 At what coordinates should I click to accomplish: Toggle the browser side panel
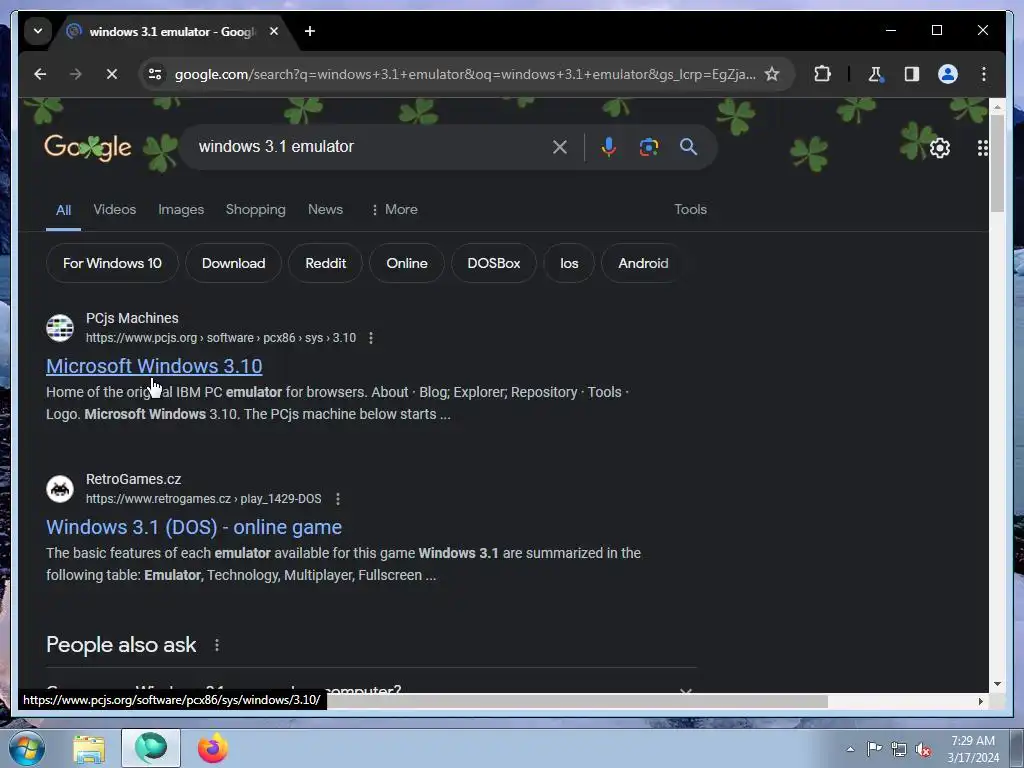pyautogui.click(x=912, y=74)
